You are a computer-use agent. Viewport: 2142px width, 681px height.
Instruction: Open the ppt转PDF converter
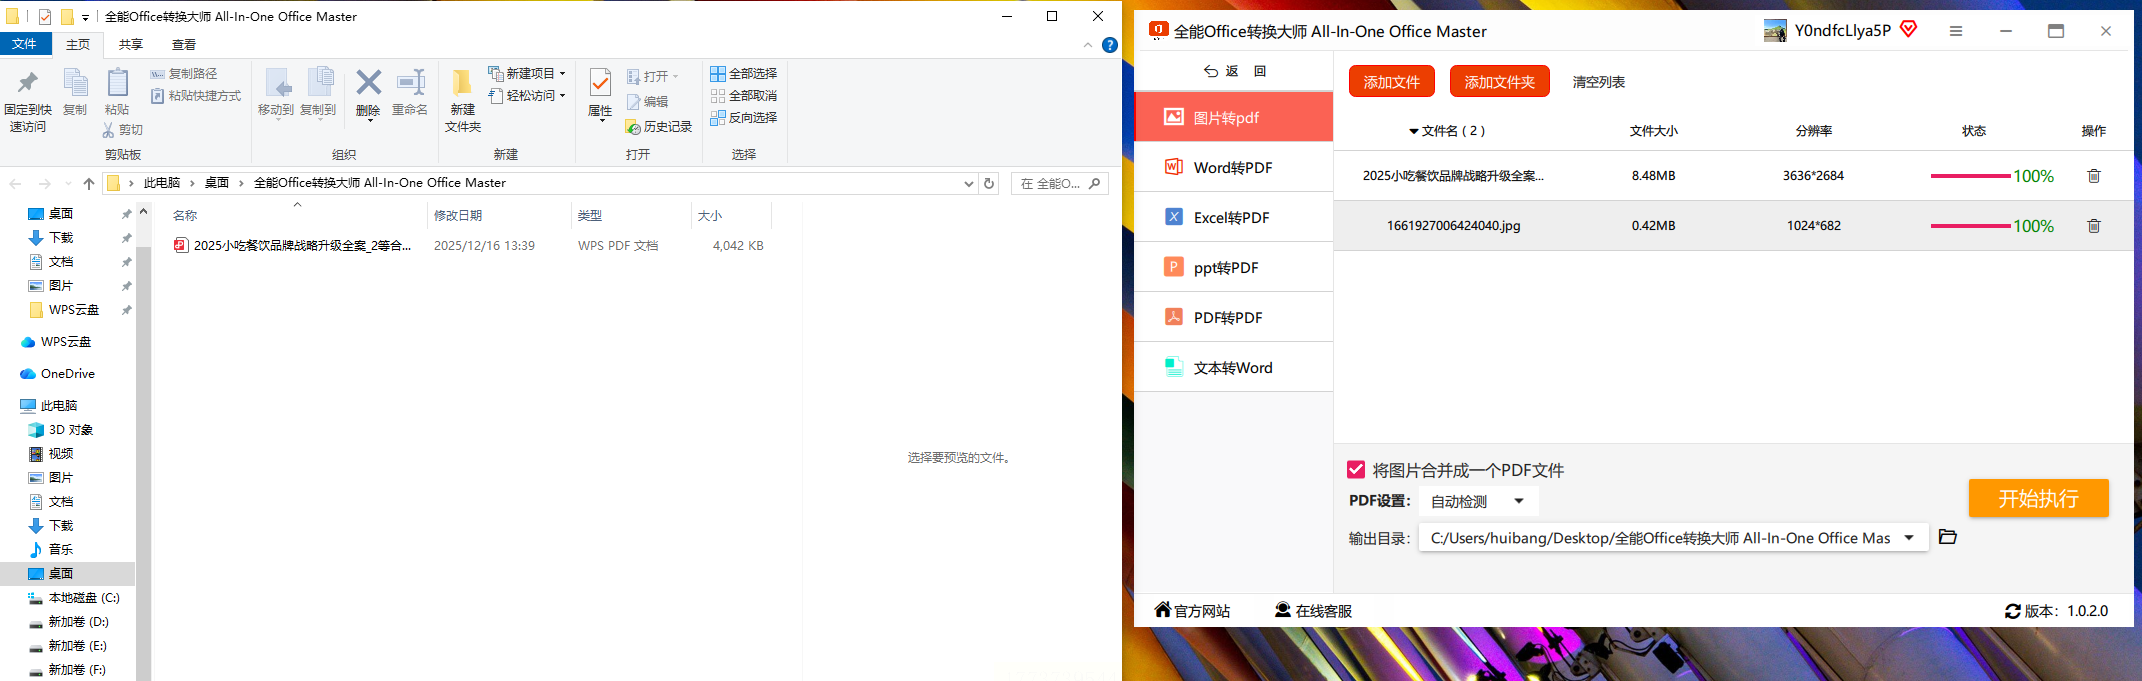point(1233,267)
